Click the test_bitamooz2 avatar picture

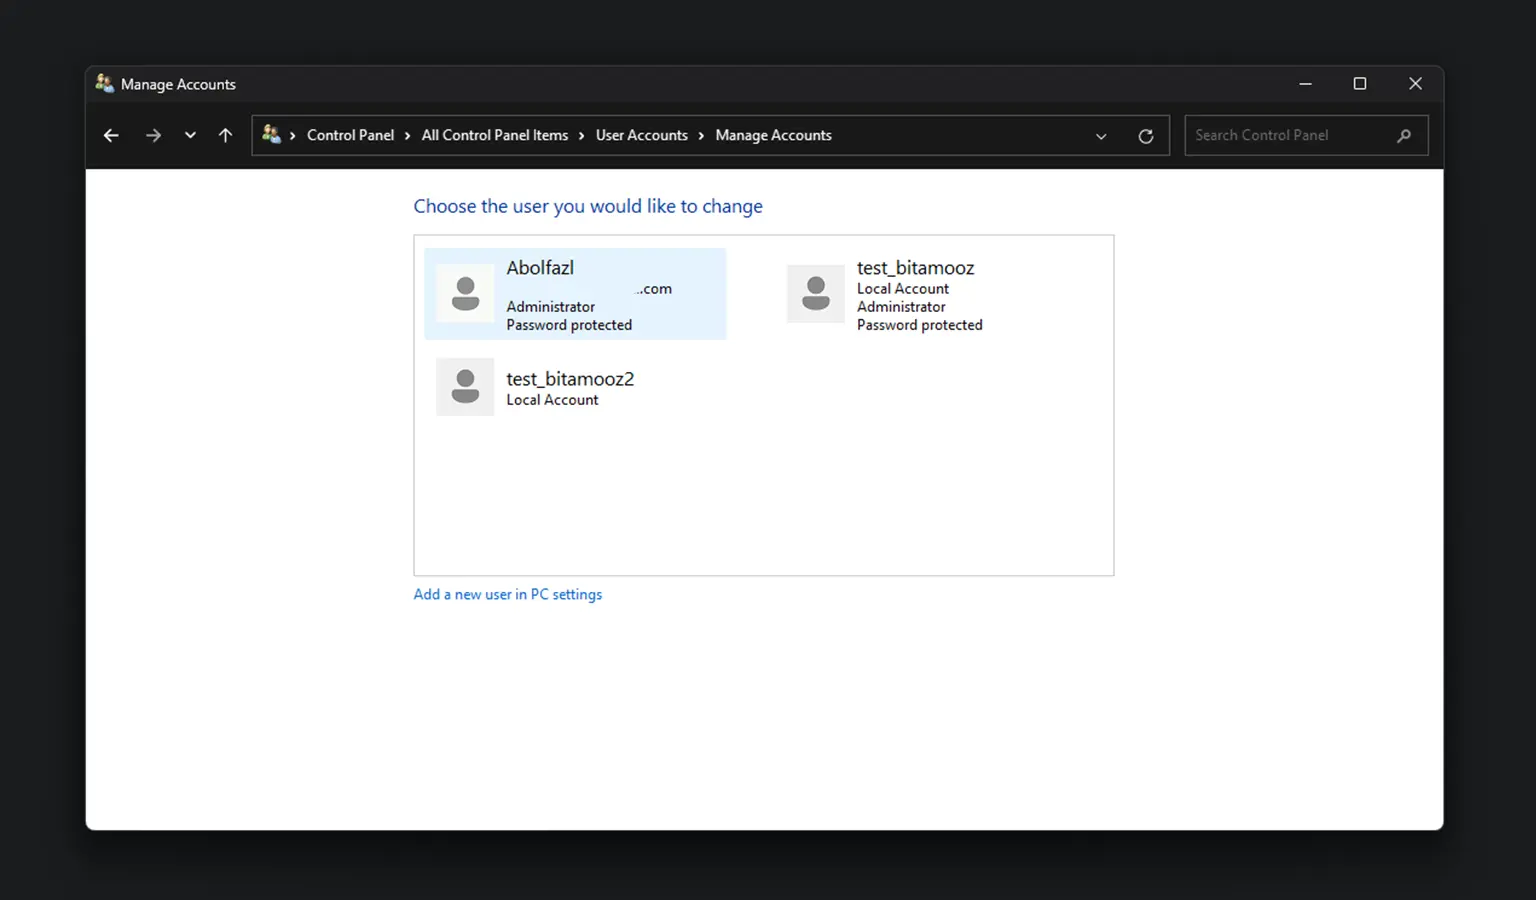[x=465, y=387]
